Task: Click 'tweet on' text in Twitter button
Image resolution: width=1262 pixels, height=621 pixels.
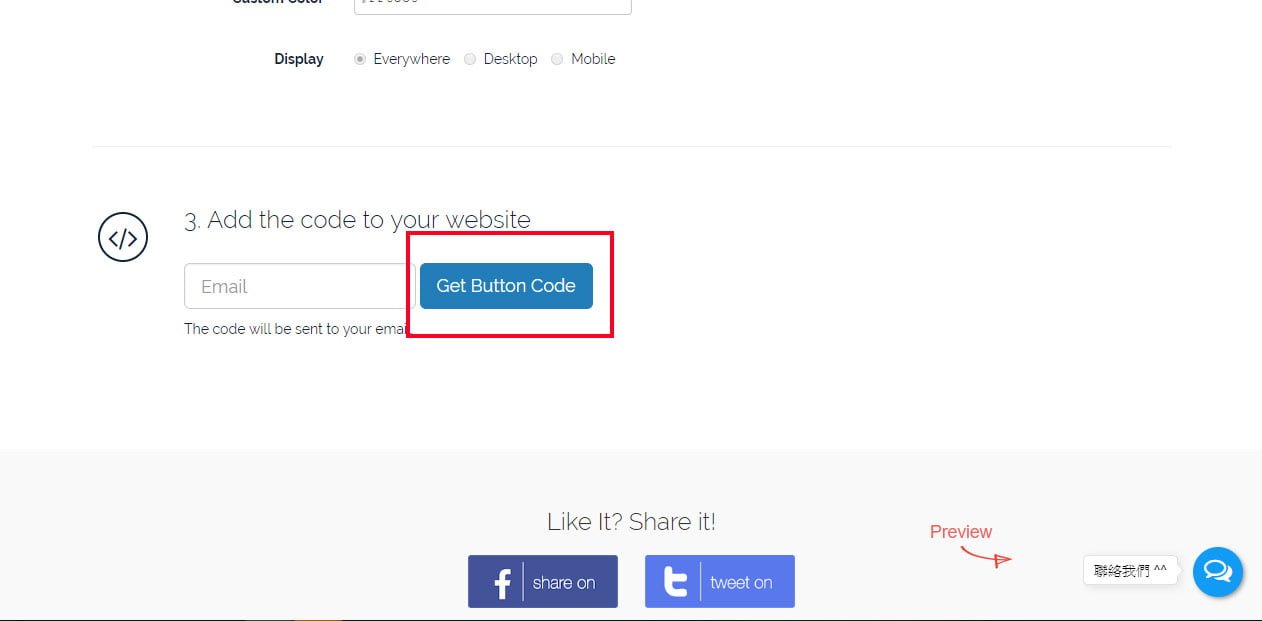Action: coord(741,583)
